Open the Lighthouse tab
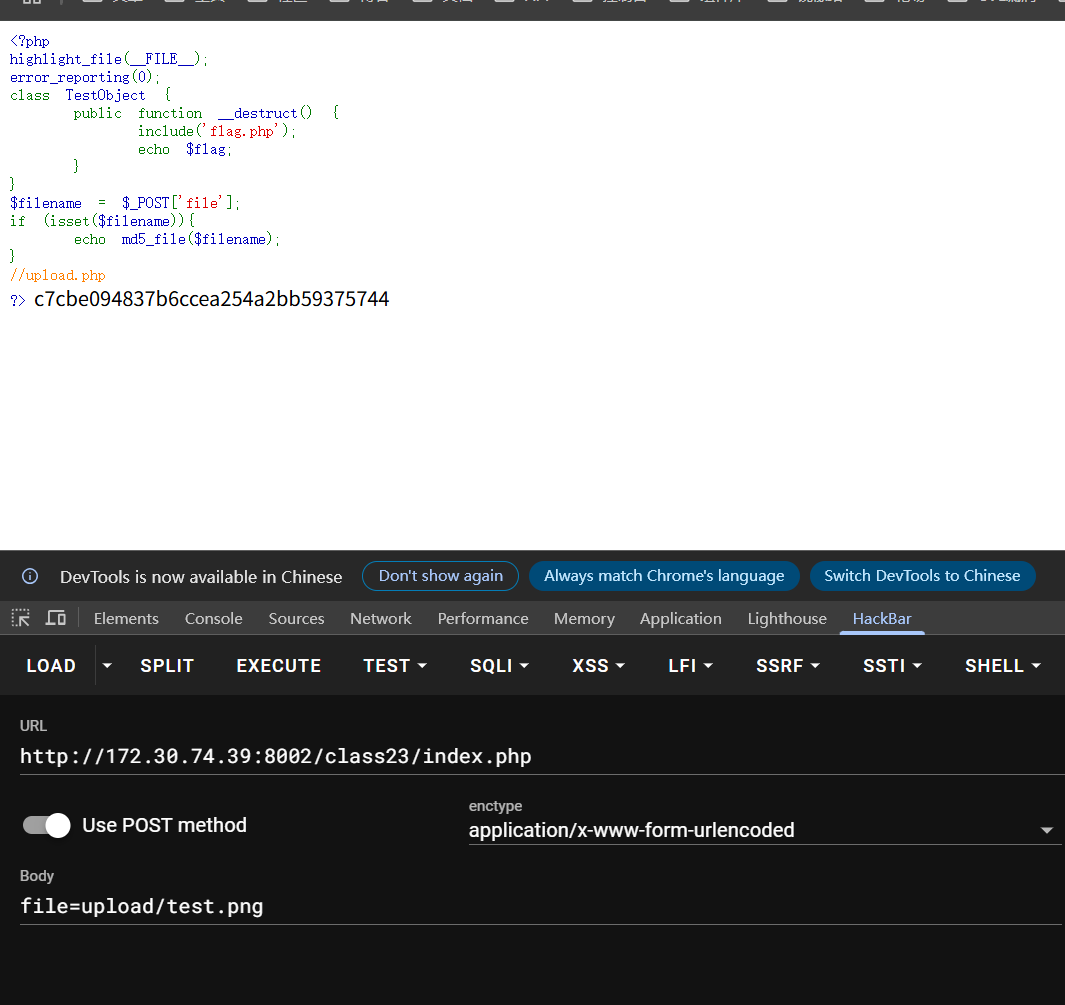The width and height of the screenshot is (1065, 1005). point(787,619)
